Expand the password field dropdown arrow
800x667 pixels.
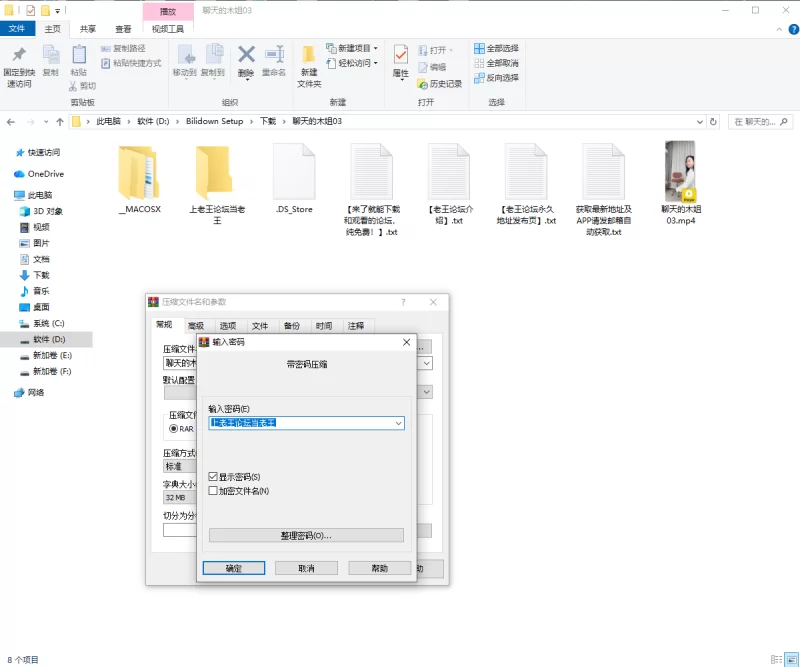point(399,423)
